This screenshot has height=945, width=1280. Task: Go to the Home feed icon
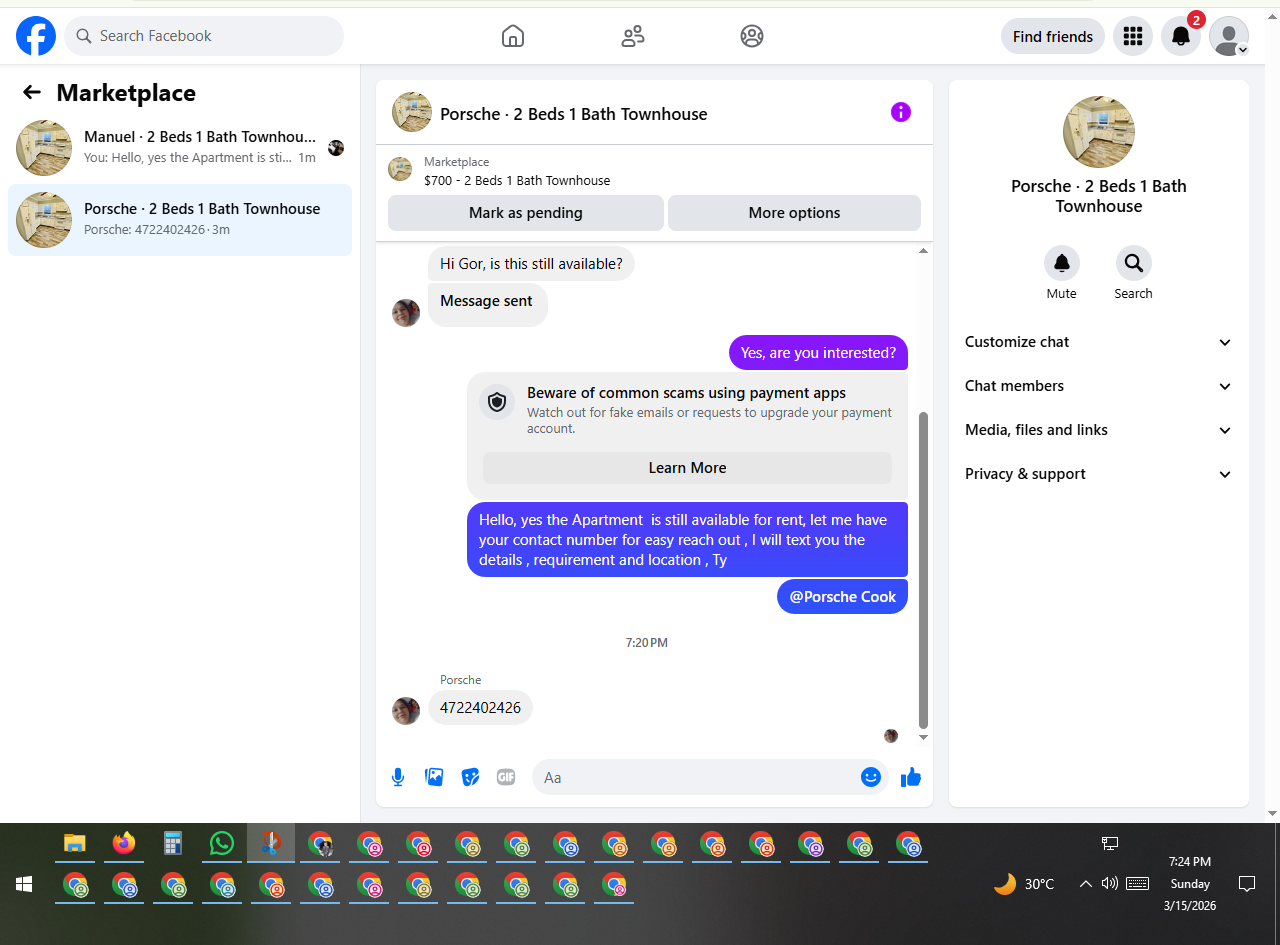pyautogui.click(x=513, y=37)
